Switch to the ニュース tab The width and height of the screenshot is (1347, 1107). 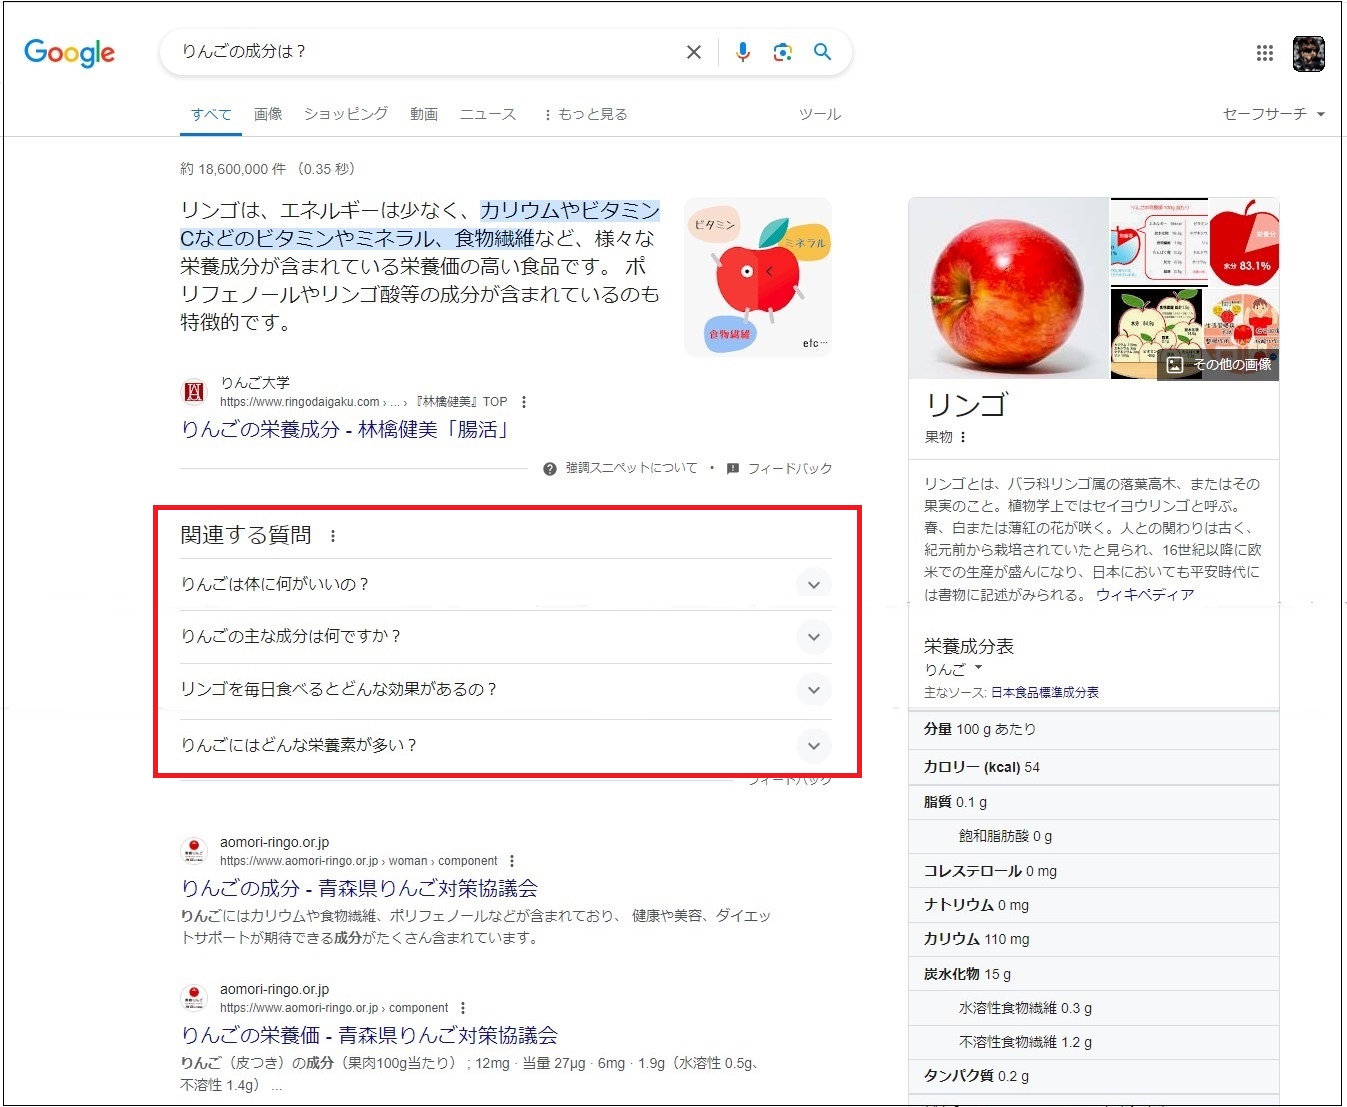[x=488, y=114]
